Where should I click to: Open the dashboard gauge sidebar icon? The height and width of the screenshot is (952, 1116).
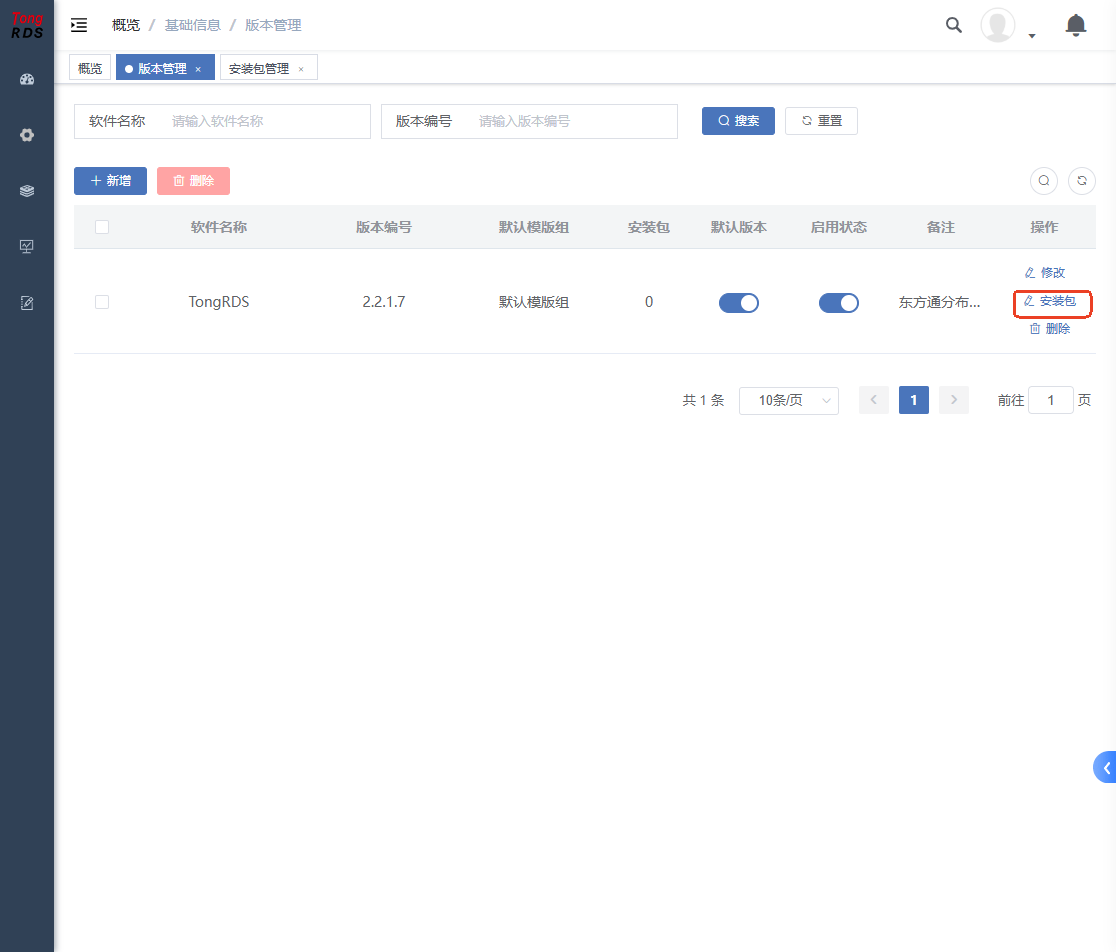coord(27,79)
